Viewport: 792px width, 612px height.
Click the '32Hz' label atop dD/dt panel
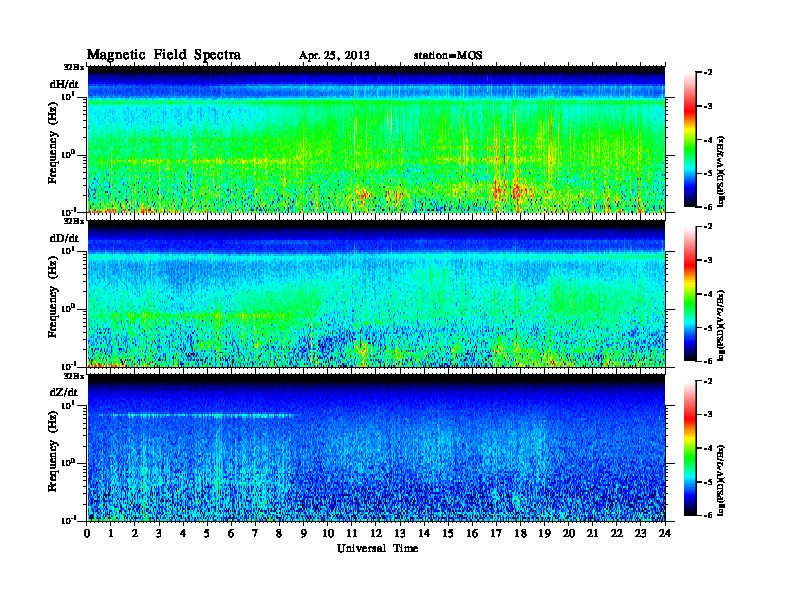[73, 221]
